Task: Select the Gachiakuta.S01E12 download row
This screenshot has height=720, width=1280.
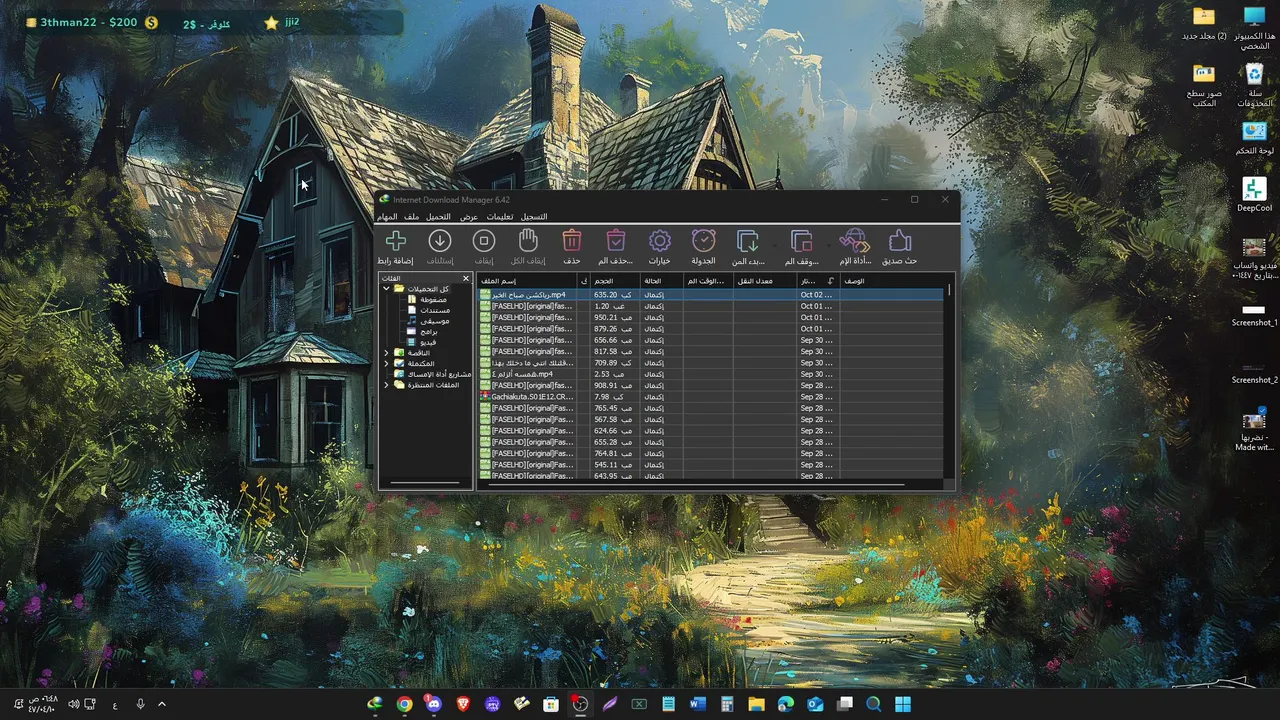Action: pyautogui.click(x=712, y=397)
